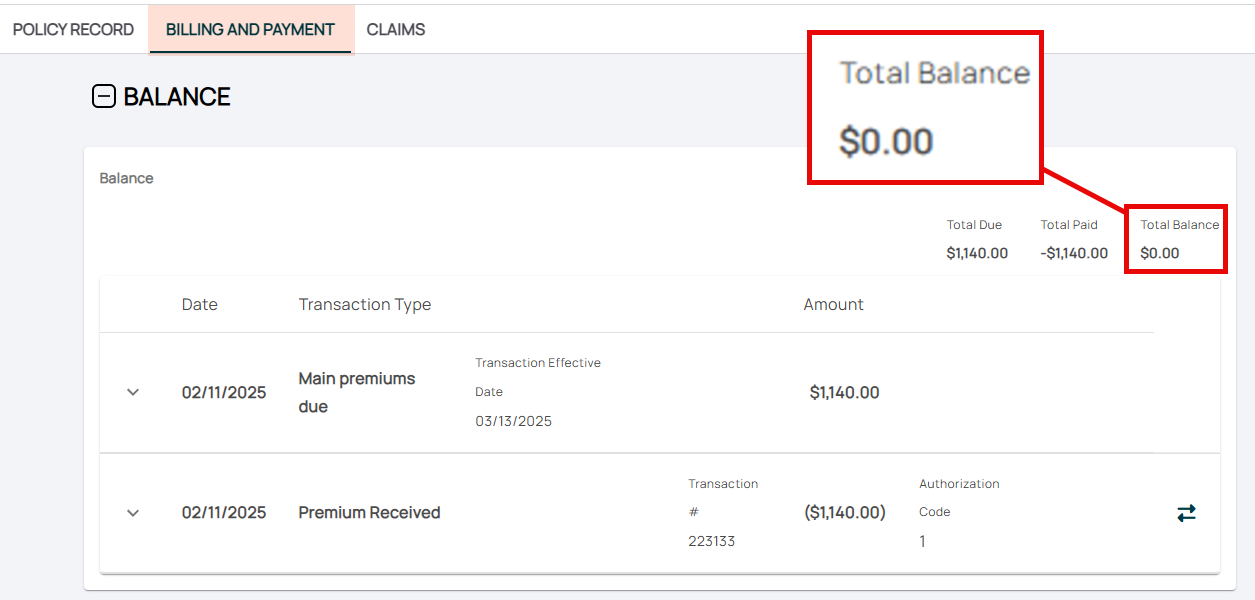Viewport: 1255px width, 600px height.
Task: Select the BILLING AND PAYMENT tab
Action: point(250,30)
